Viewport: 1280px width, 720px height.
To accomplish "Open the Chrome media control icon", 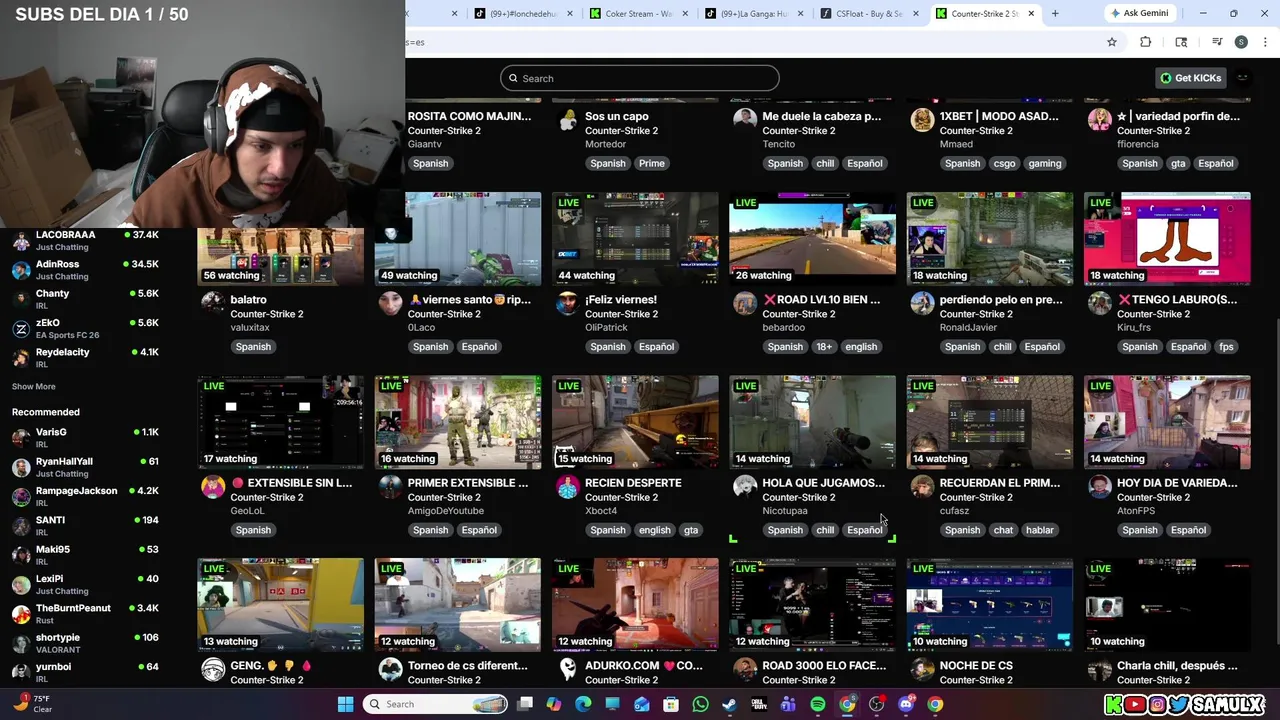I will coord(1217,42).
